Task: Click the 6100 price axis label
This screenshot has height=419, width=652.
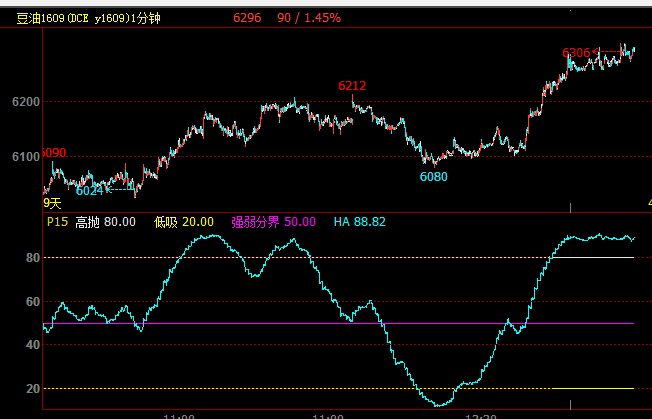Action: tap(25, 157)
